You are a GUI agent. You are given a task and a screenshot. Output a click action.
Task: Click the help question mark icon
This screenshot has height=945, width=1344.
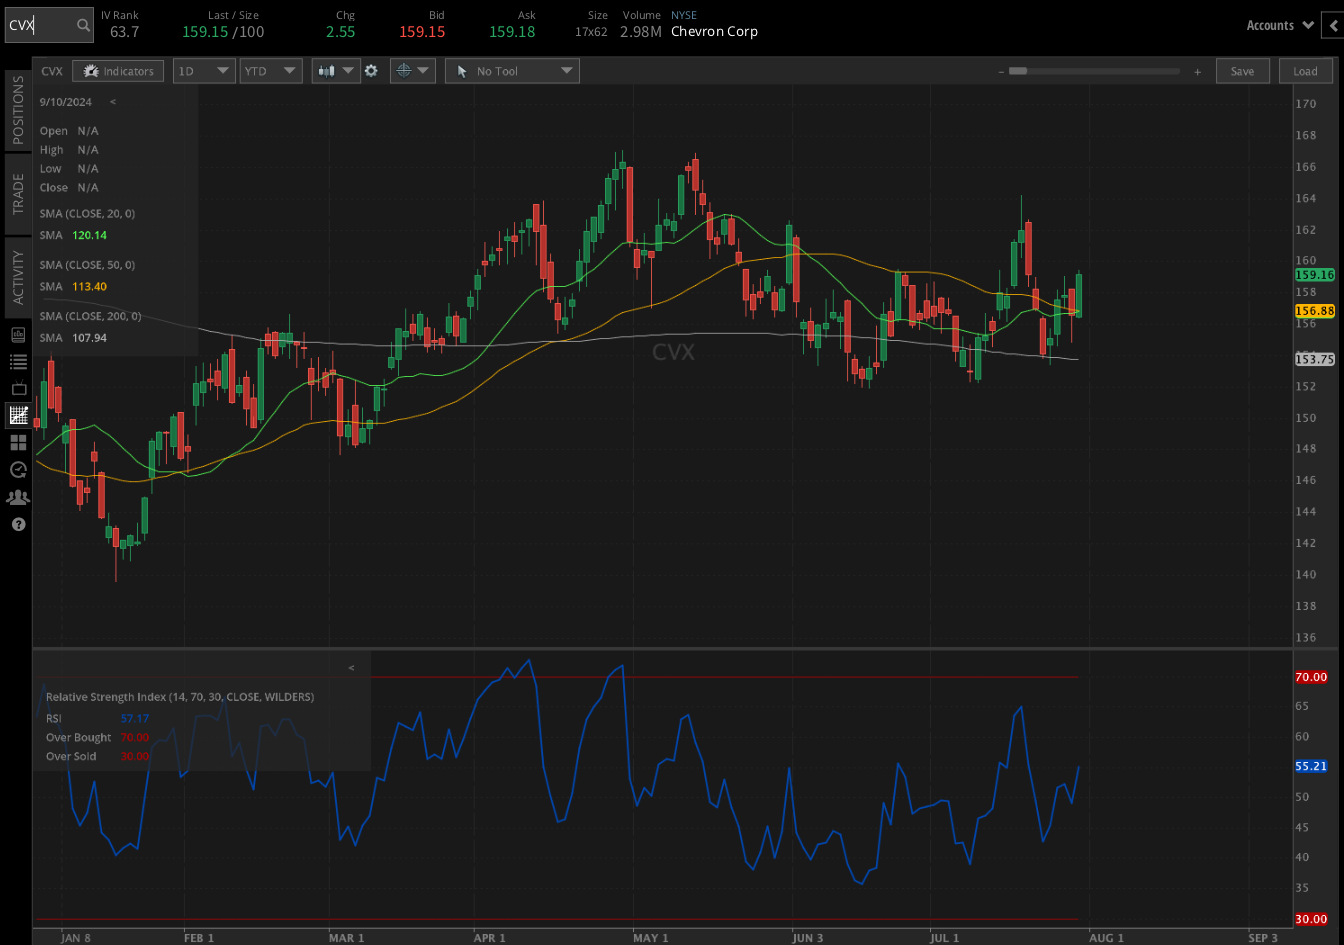18,524
